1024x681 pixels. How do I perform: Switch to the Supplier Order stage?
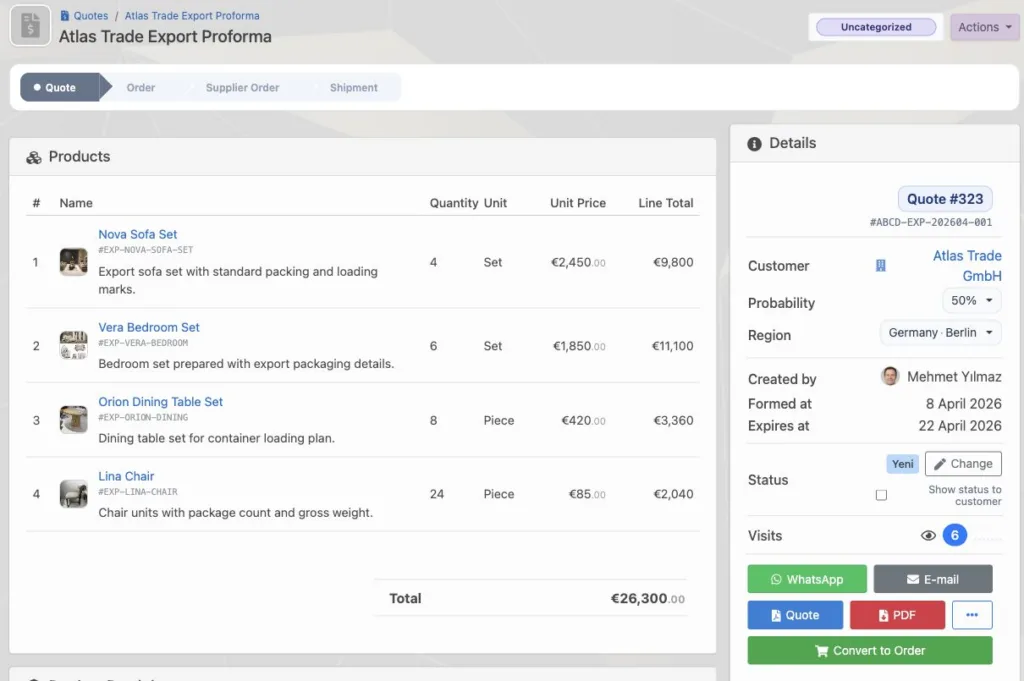tap(242, 87)
